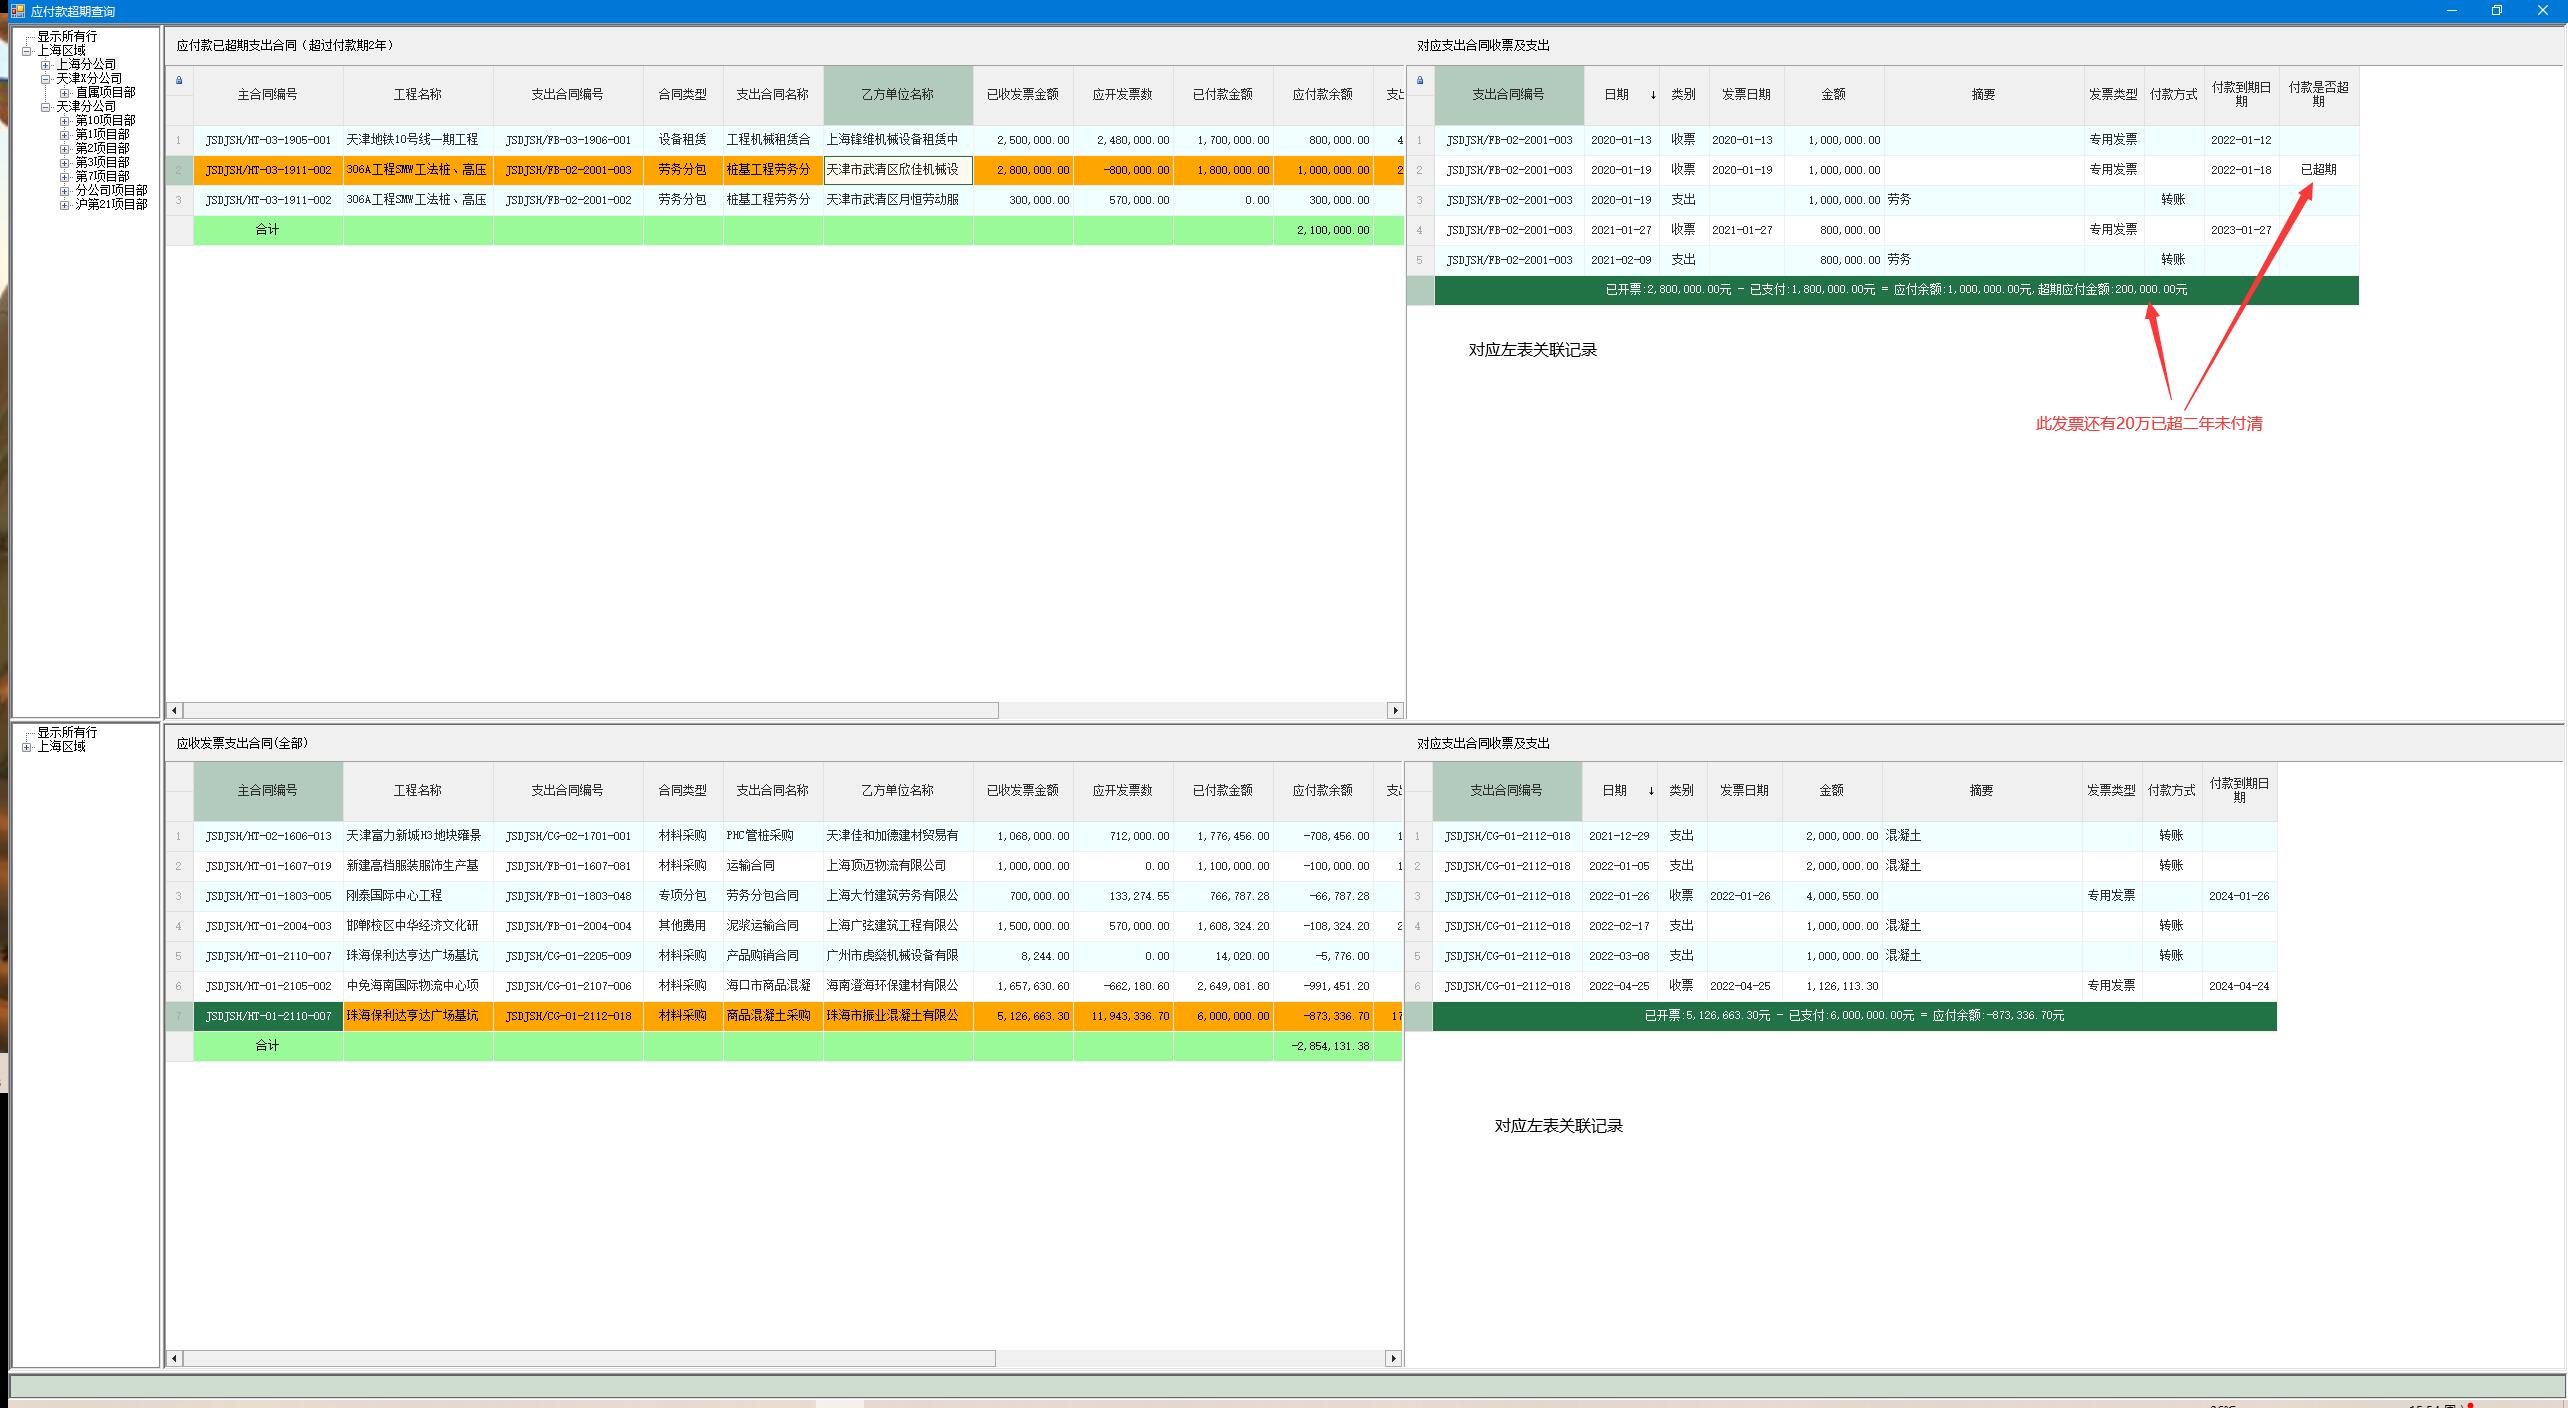Click the 上海锋维机械设备租赁中 cell
This screenshot has height=1408, width=2568.
(x=898, y=140)
